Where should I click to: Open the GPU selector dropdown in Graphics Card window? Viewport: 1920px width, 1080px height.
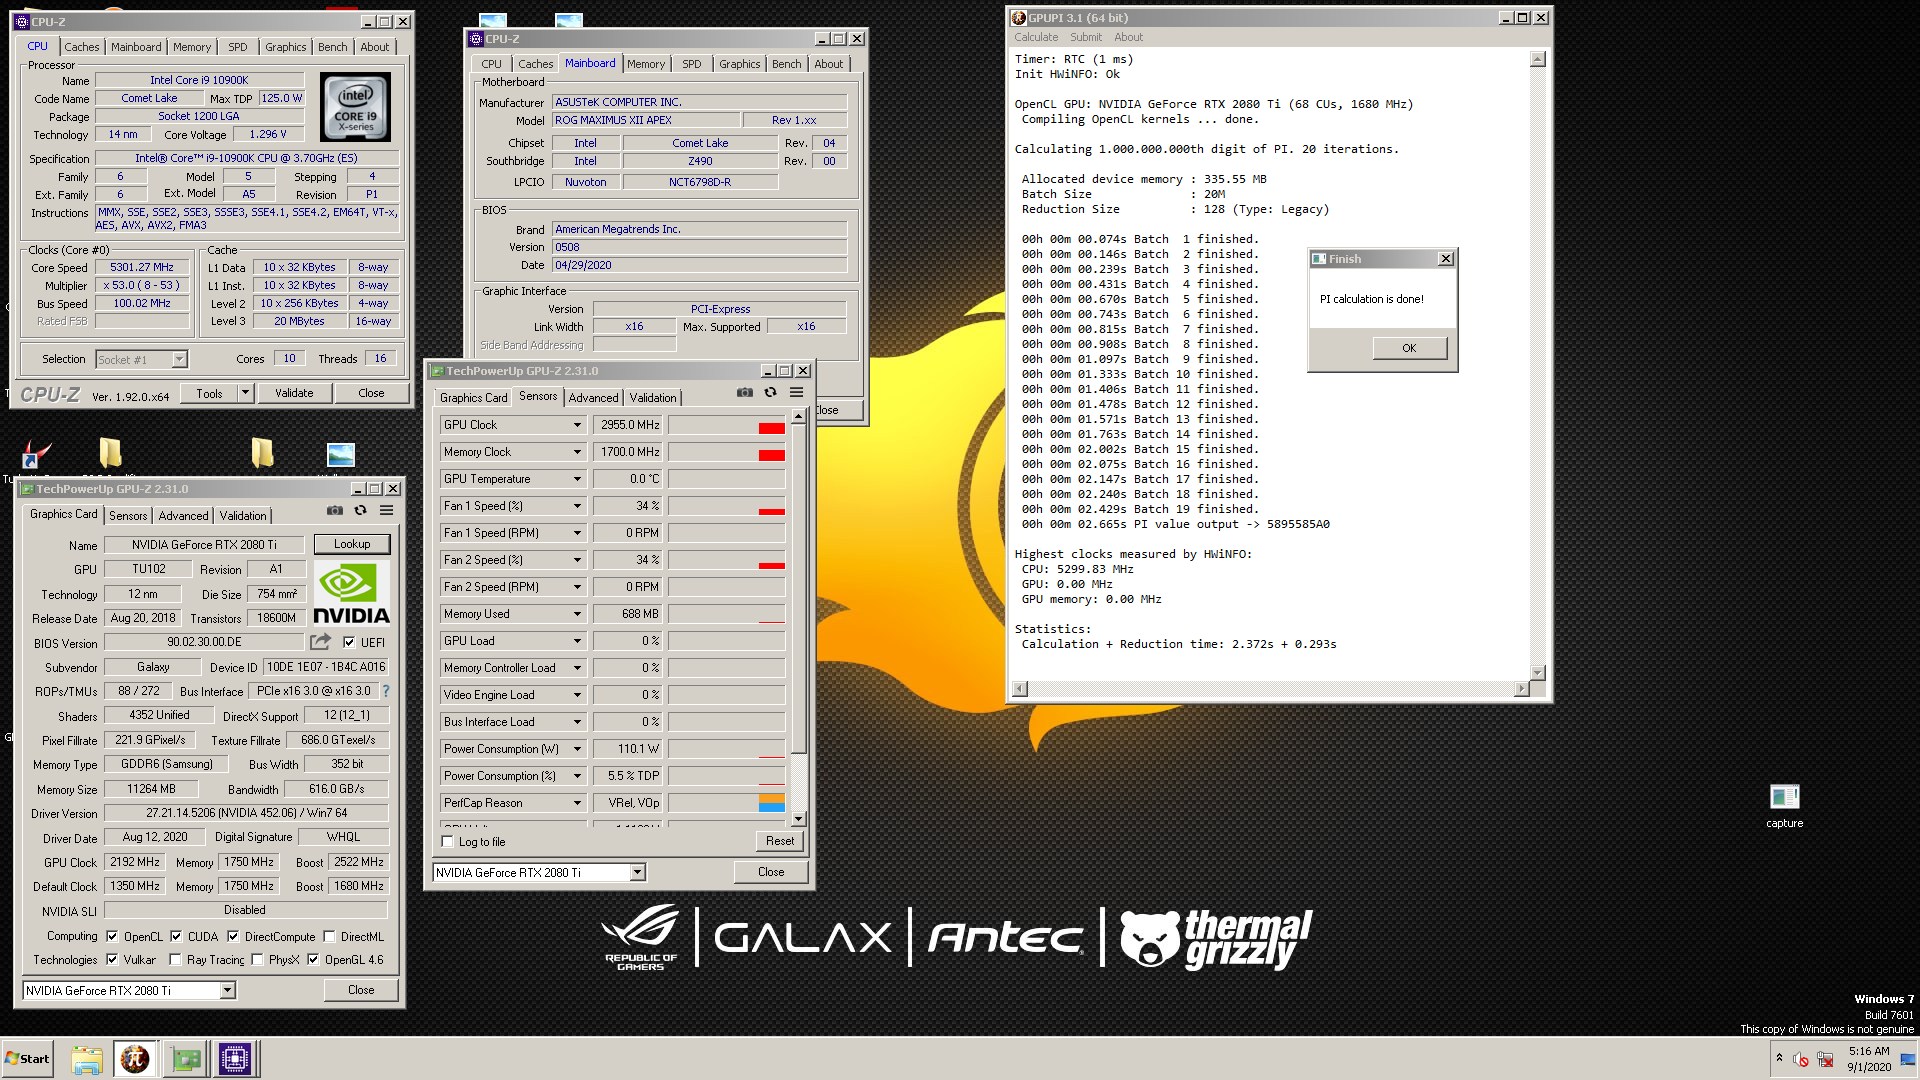point(227,991)
